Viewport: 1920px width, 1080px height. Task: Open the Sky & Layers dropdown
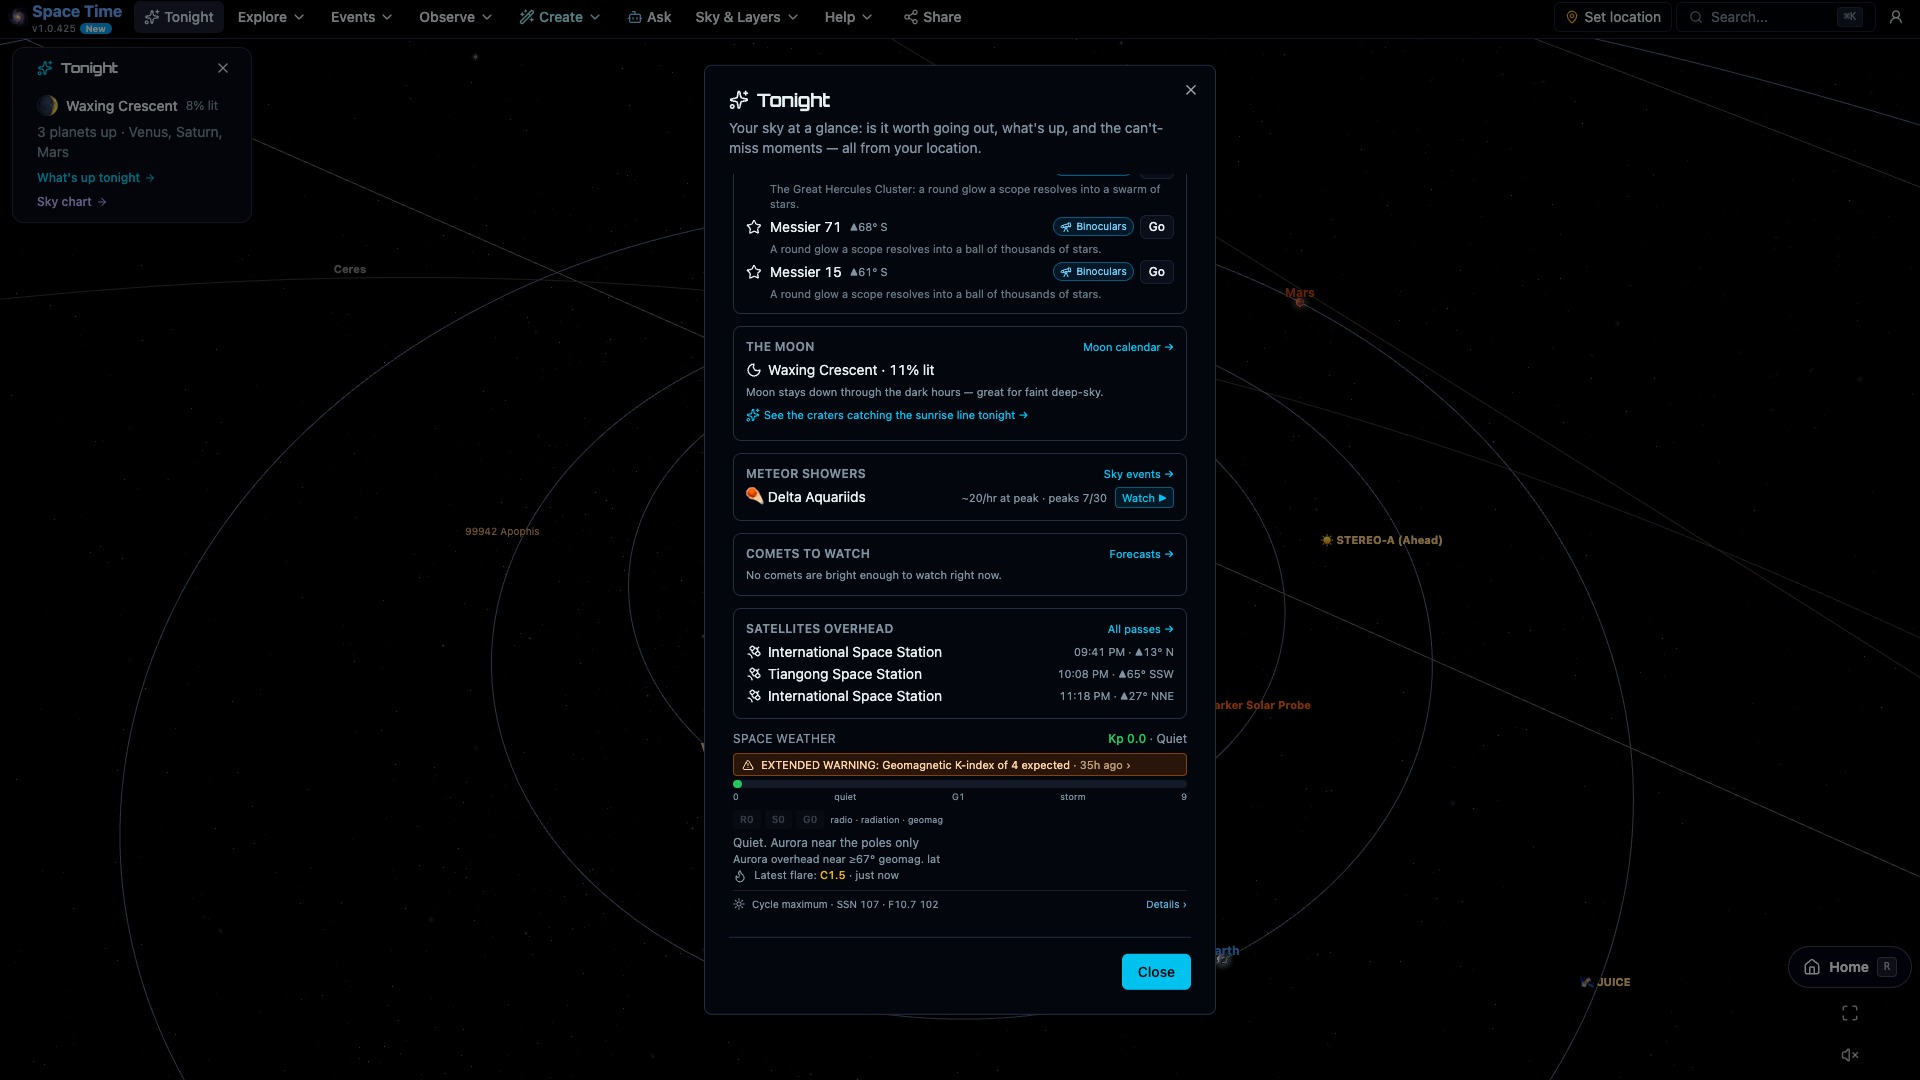pos(746,17)
